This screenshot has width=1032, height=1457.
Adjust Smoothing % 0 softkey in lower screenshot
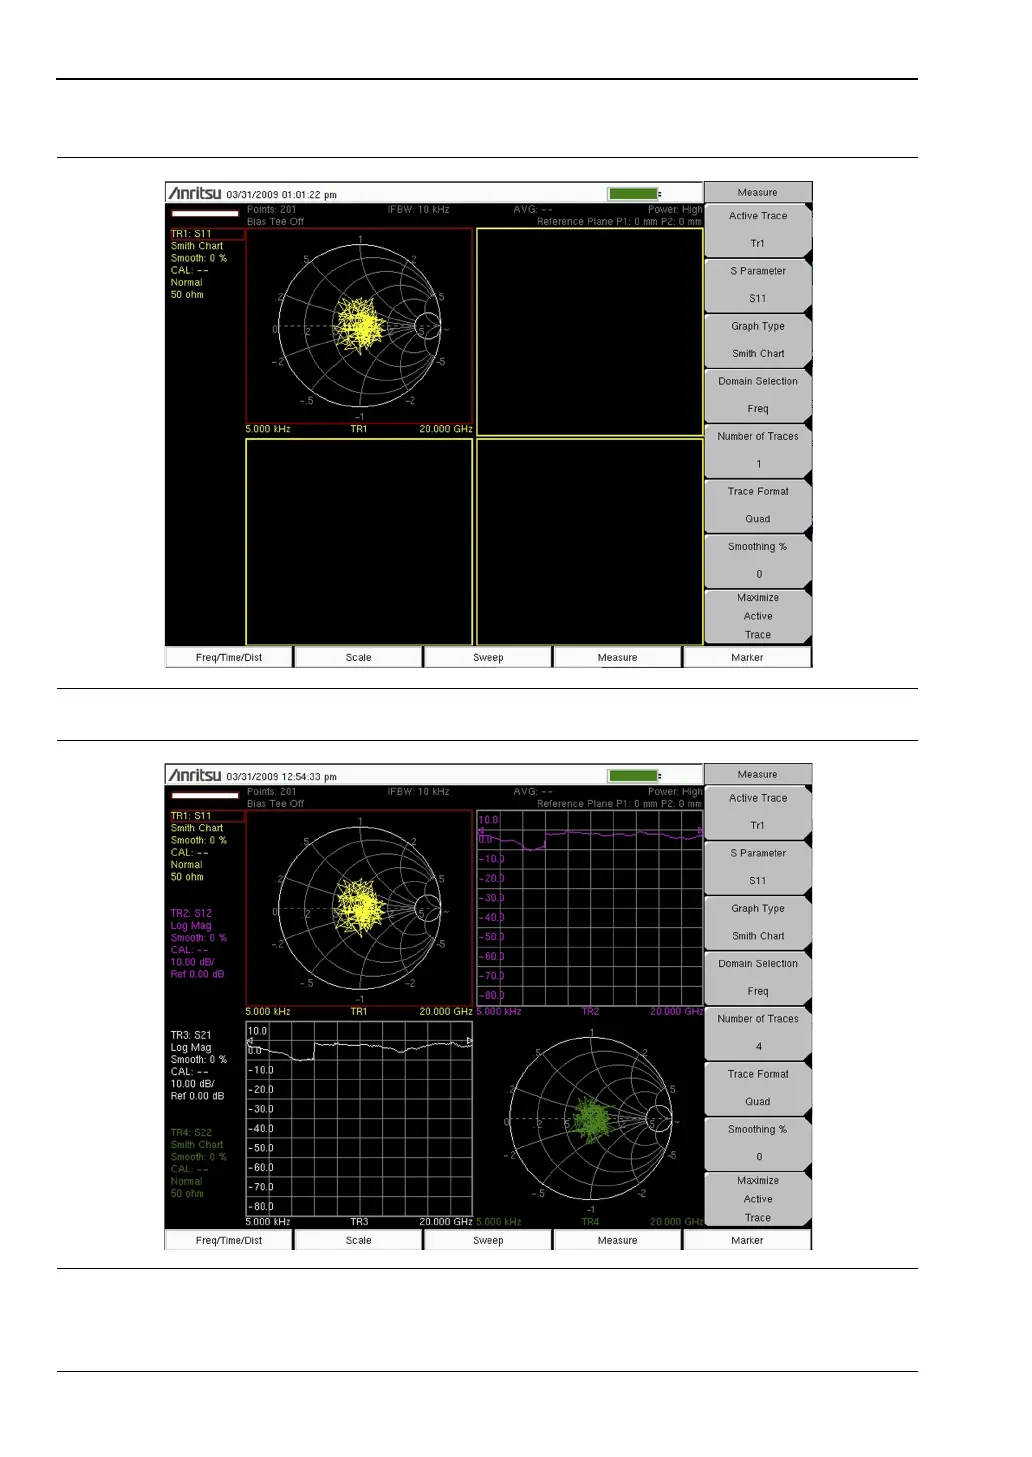pyautogui.click(x=758, y=1143)
